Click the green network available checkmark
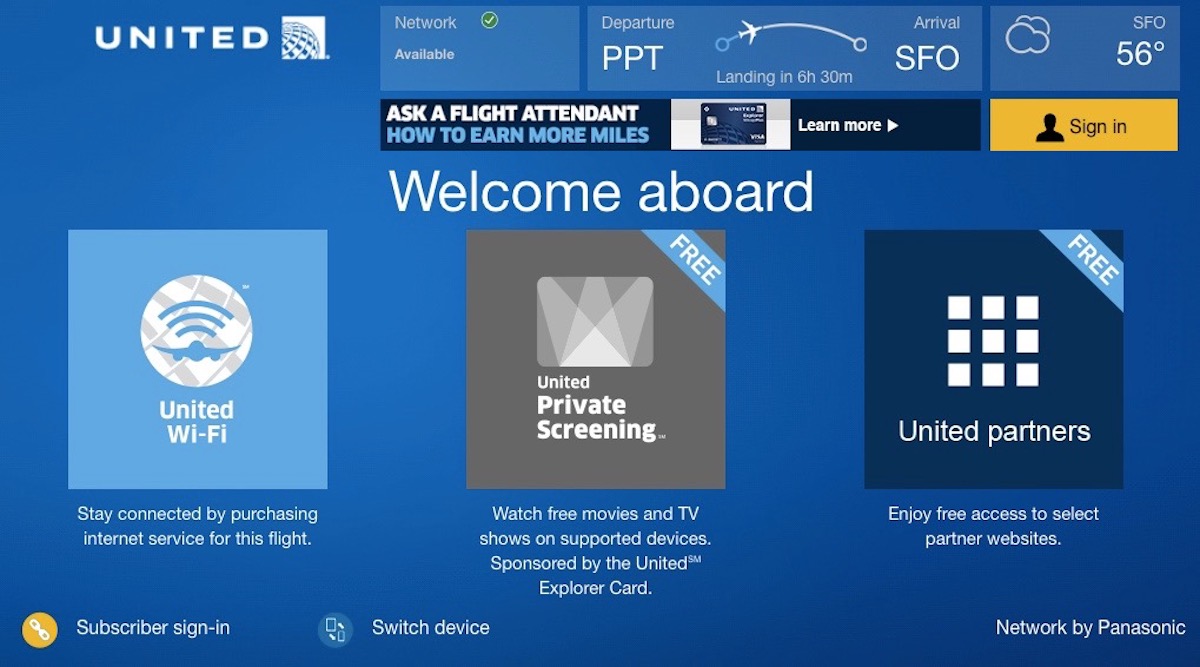1200x667 pixels. point(489,20)
